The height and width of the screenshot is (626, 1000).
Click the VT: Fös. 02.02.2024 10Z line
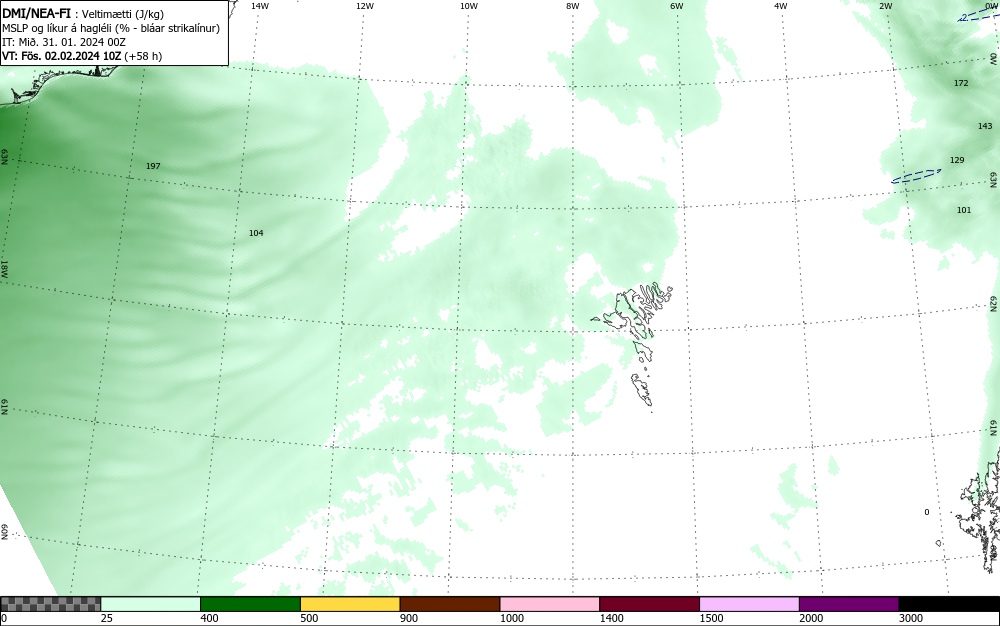82,56
